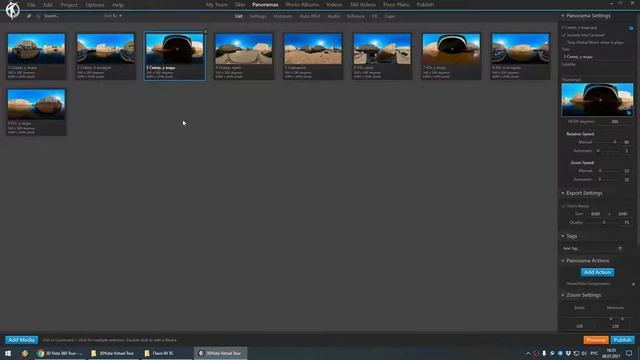Image resolution: width=640 pixels, height=360 pixels.
Task: Open the Project menu
Action: point(69,5)
